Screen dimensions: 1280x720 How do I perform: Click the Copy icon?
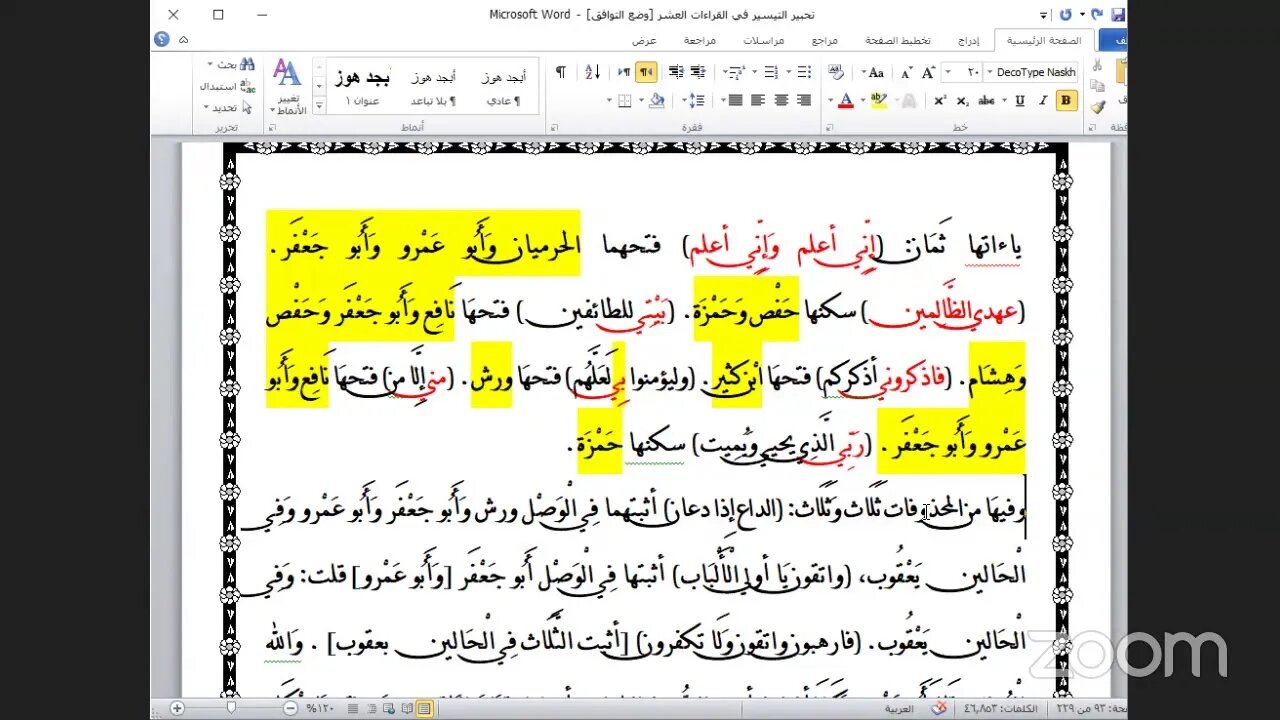coord(1098,85)
